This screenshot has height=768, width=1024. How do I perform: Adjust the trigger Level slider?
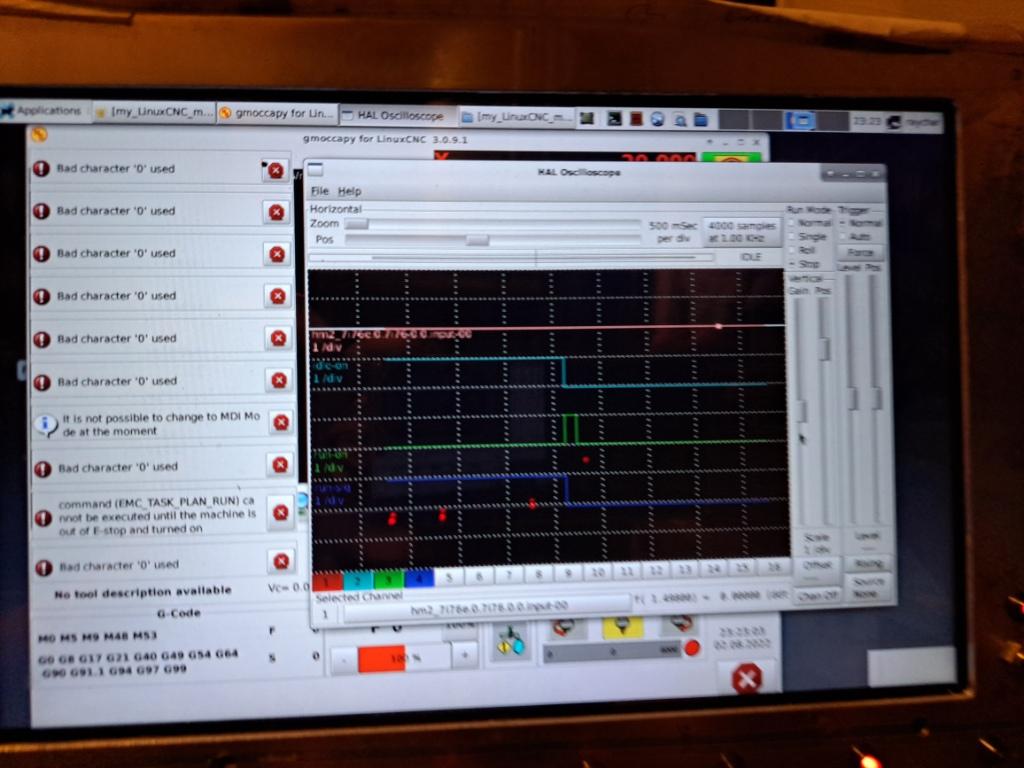pos(851,398)
